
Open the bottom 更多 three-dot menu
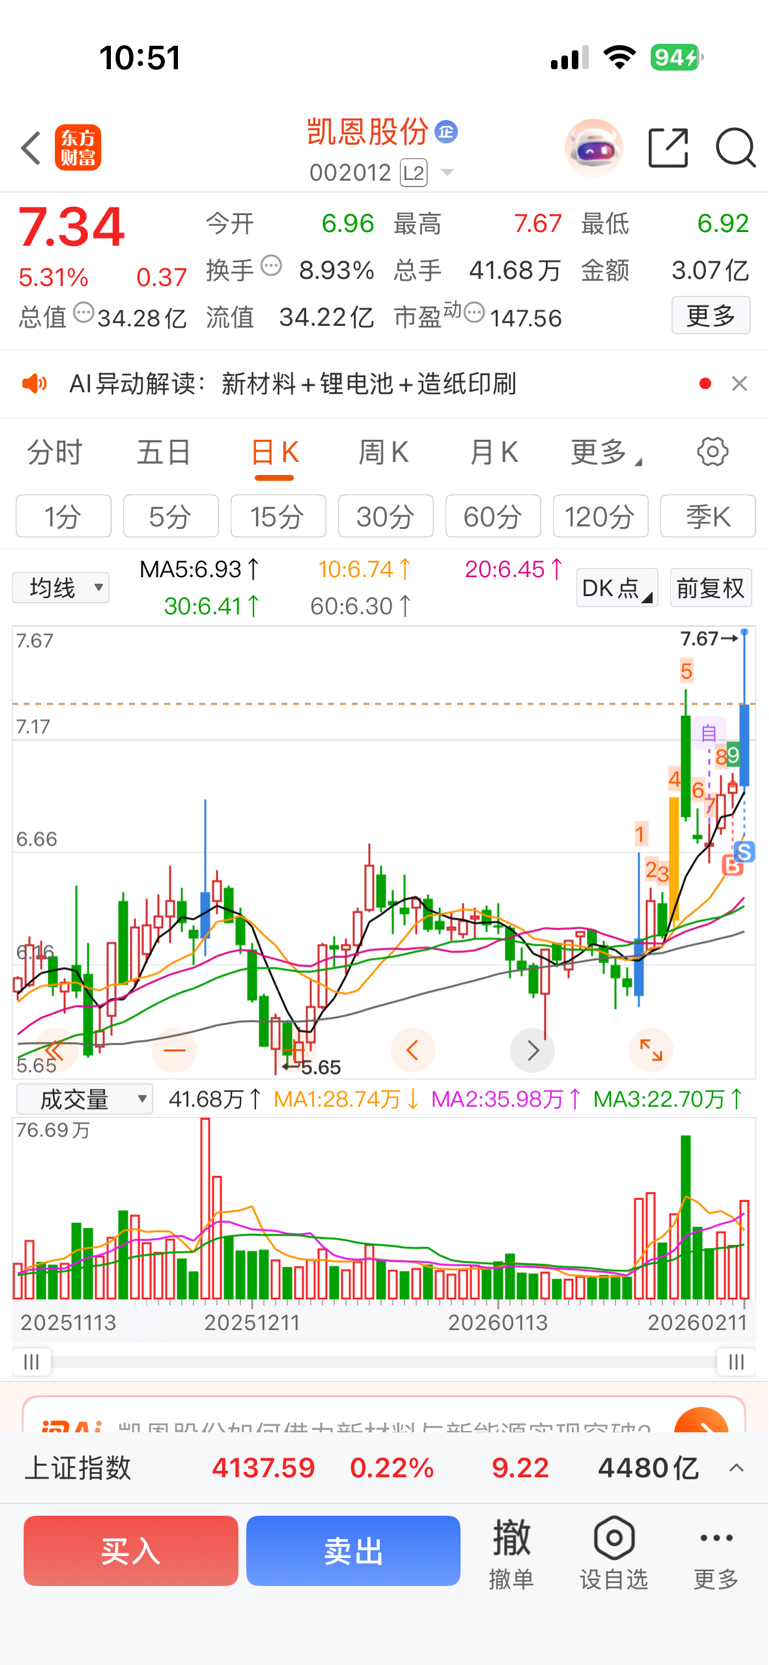716,1553
